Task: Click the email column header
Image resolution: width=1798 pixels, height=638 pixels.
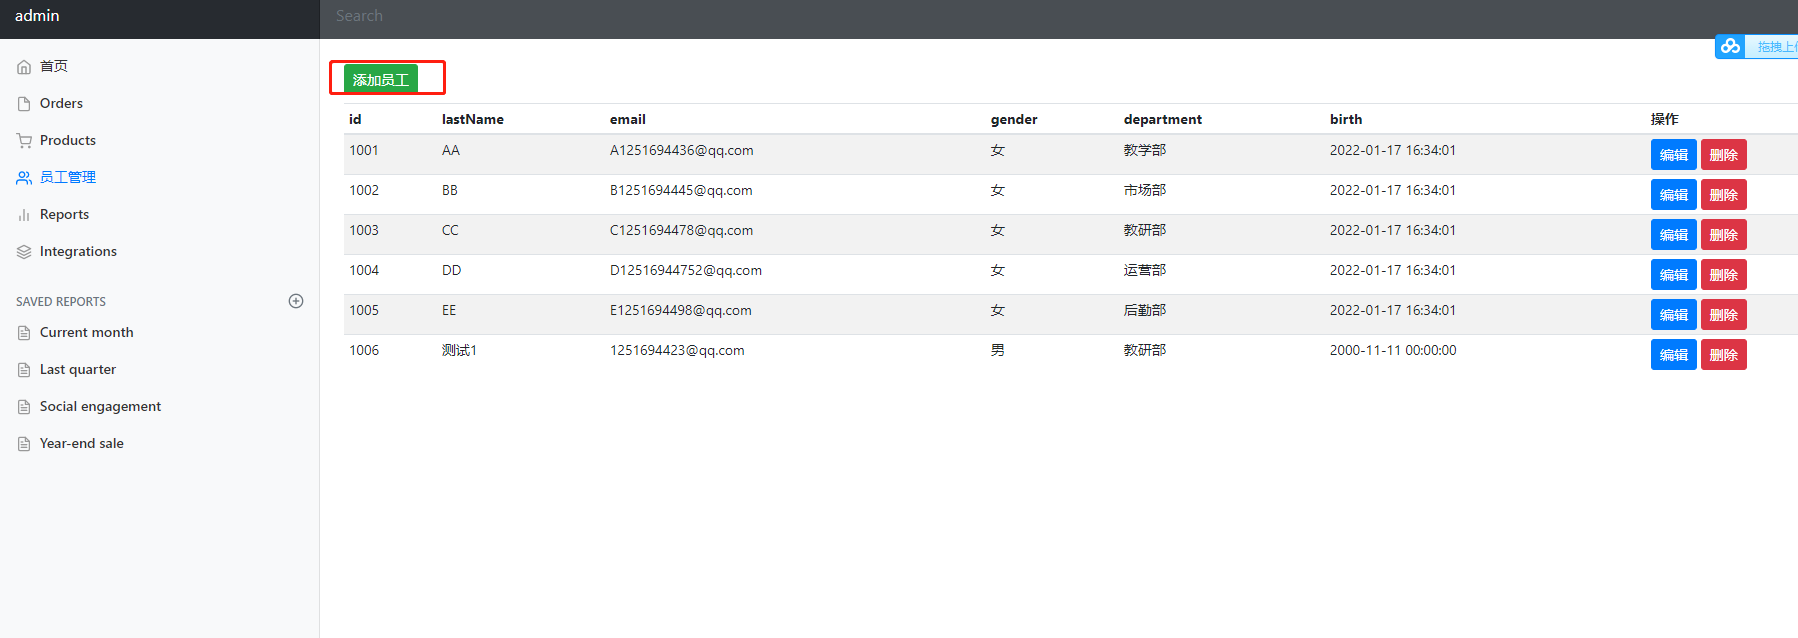Action: (628, 119)
